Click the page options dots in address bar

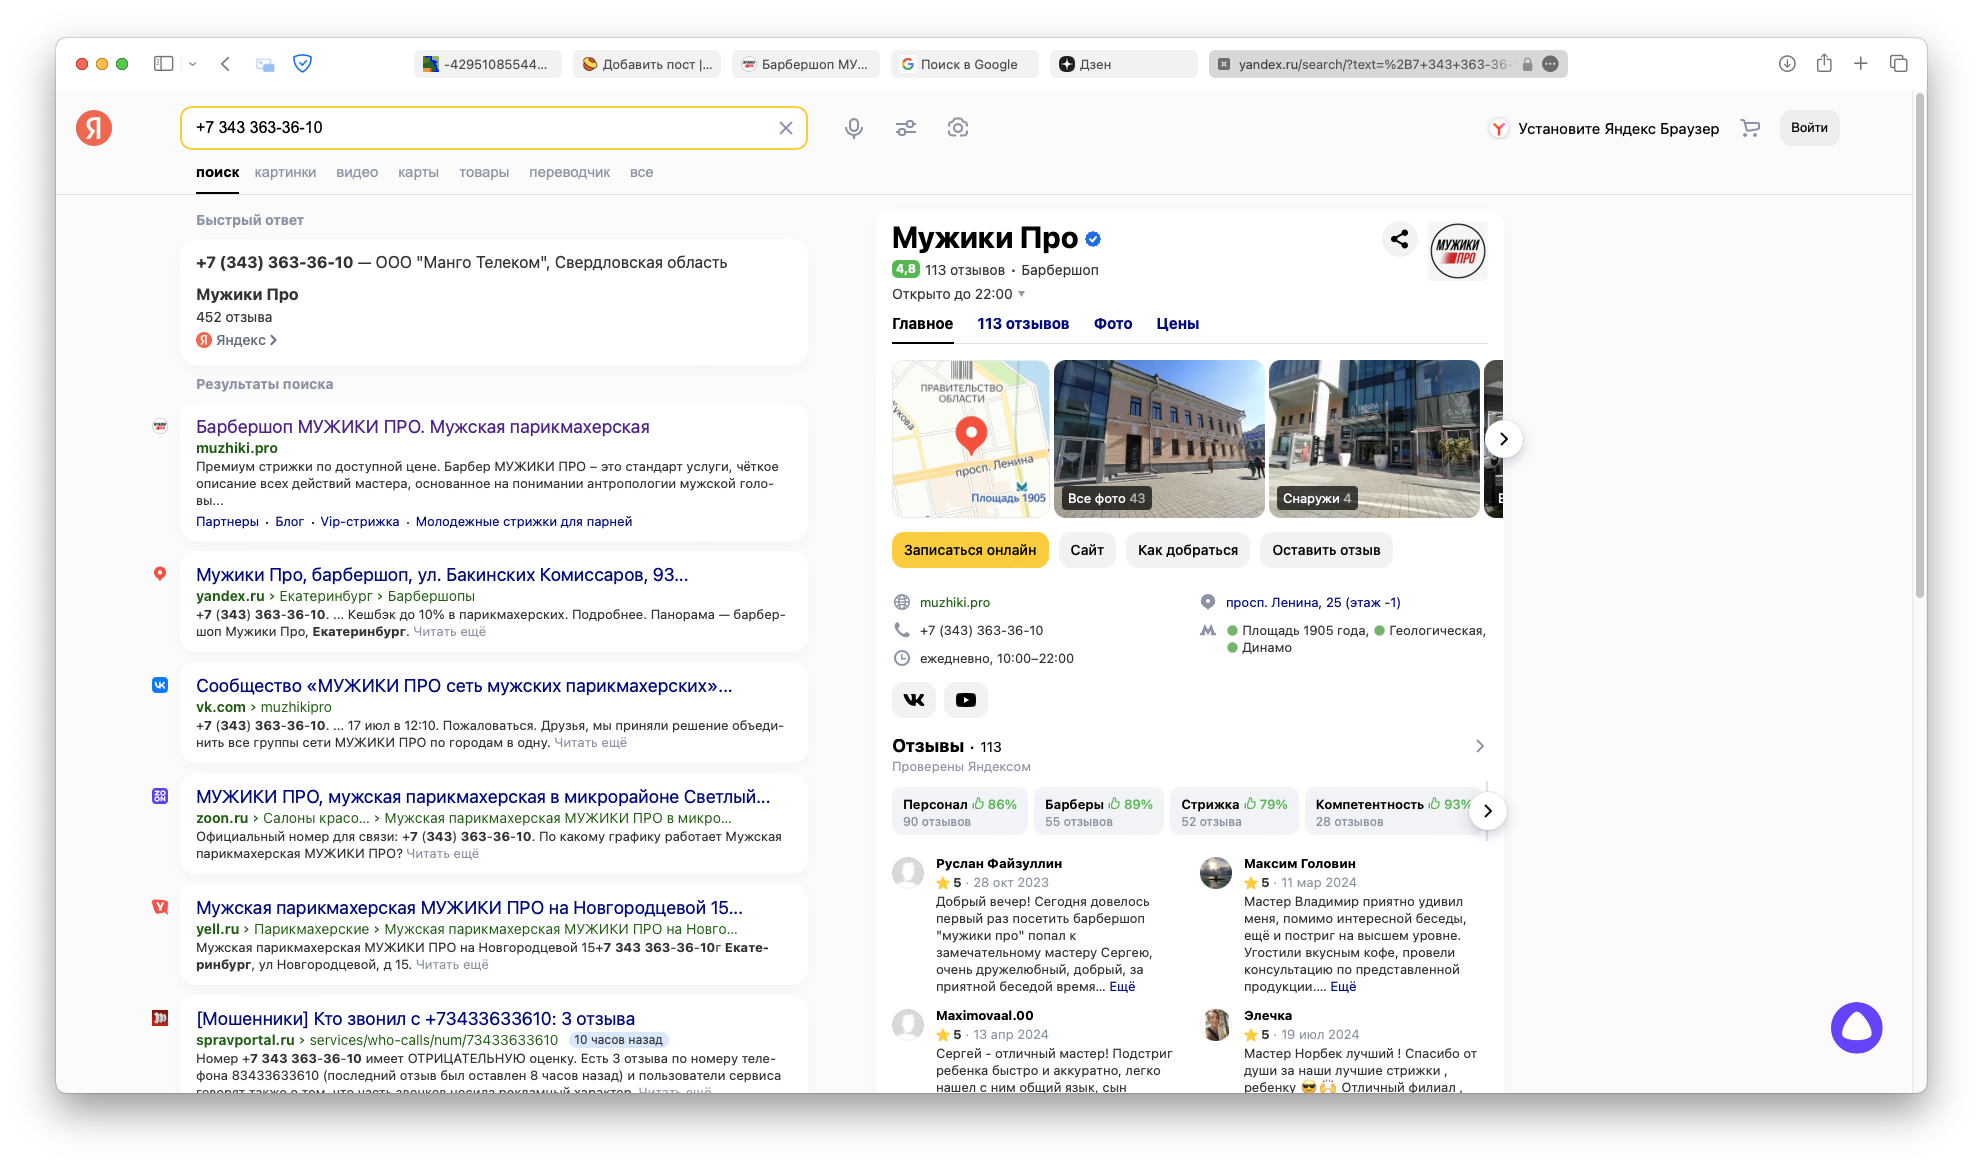click(x=1550, y=64)
